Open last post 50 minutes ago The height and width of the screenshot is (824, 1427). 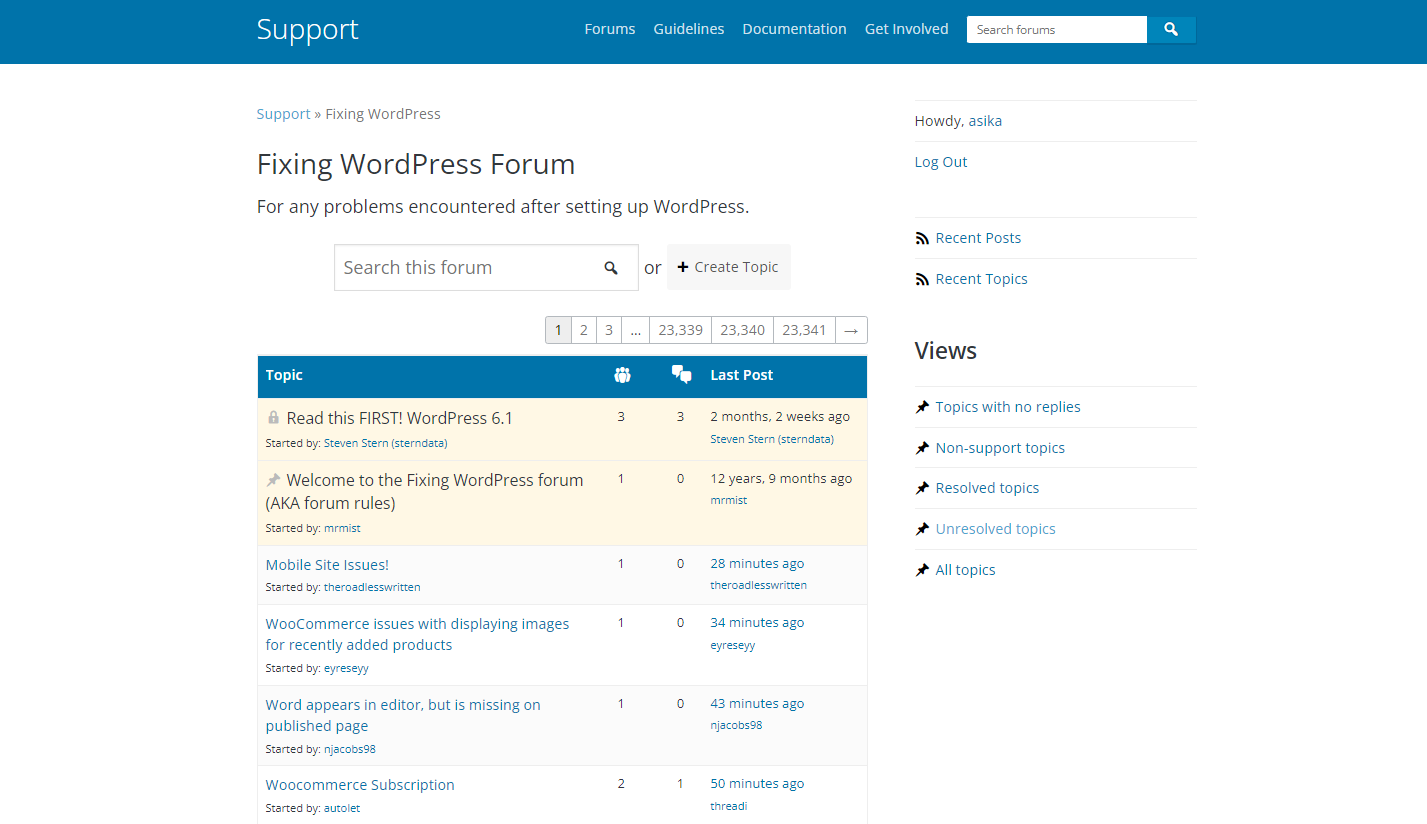757,784
